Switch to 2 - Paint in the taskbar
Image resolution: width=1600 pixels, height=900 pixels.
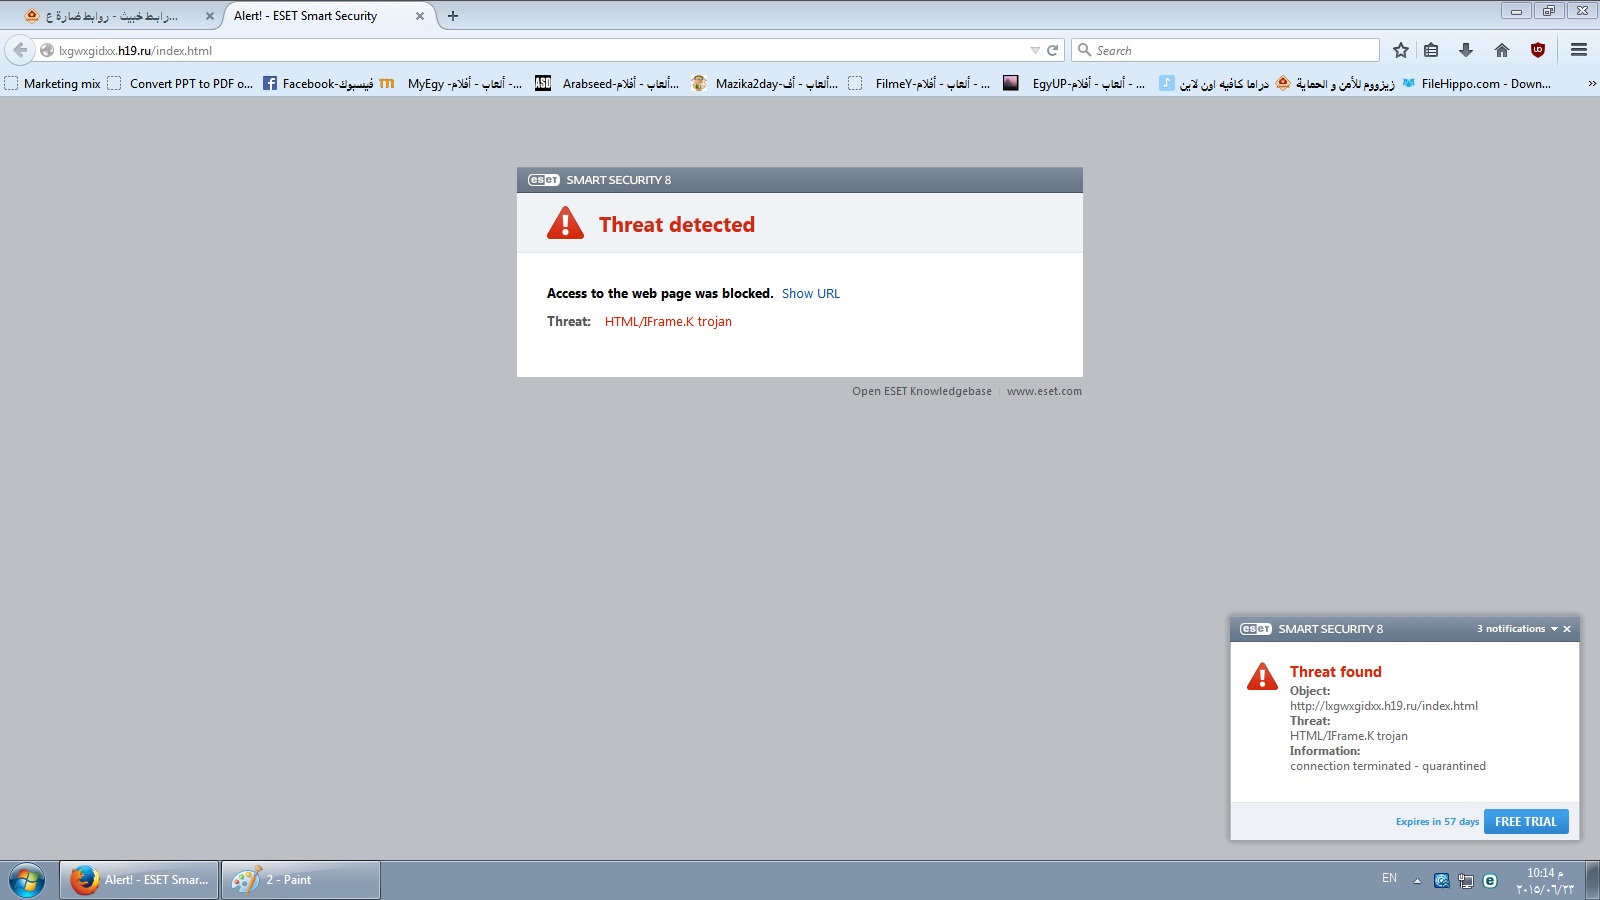pos(301,880)
